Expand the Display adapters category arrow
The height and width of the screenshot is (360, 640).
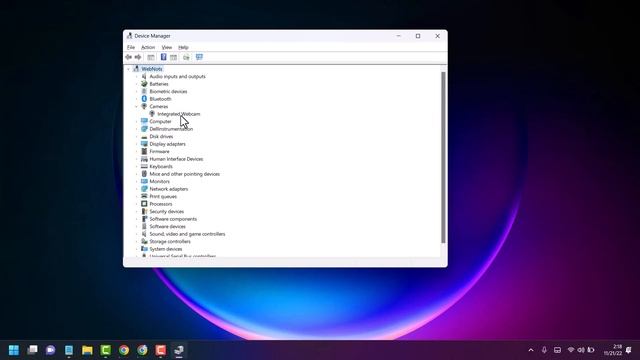[137, 144]
